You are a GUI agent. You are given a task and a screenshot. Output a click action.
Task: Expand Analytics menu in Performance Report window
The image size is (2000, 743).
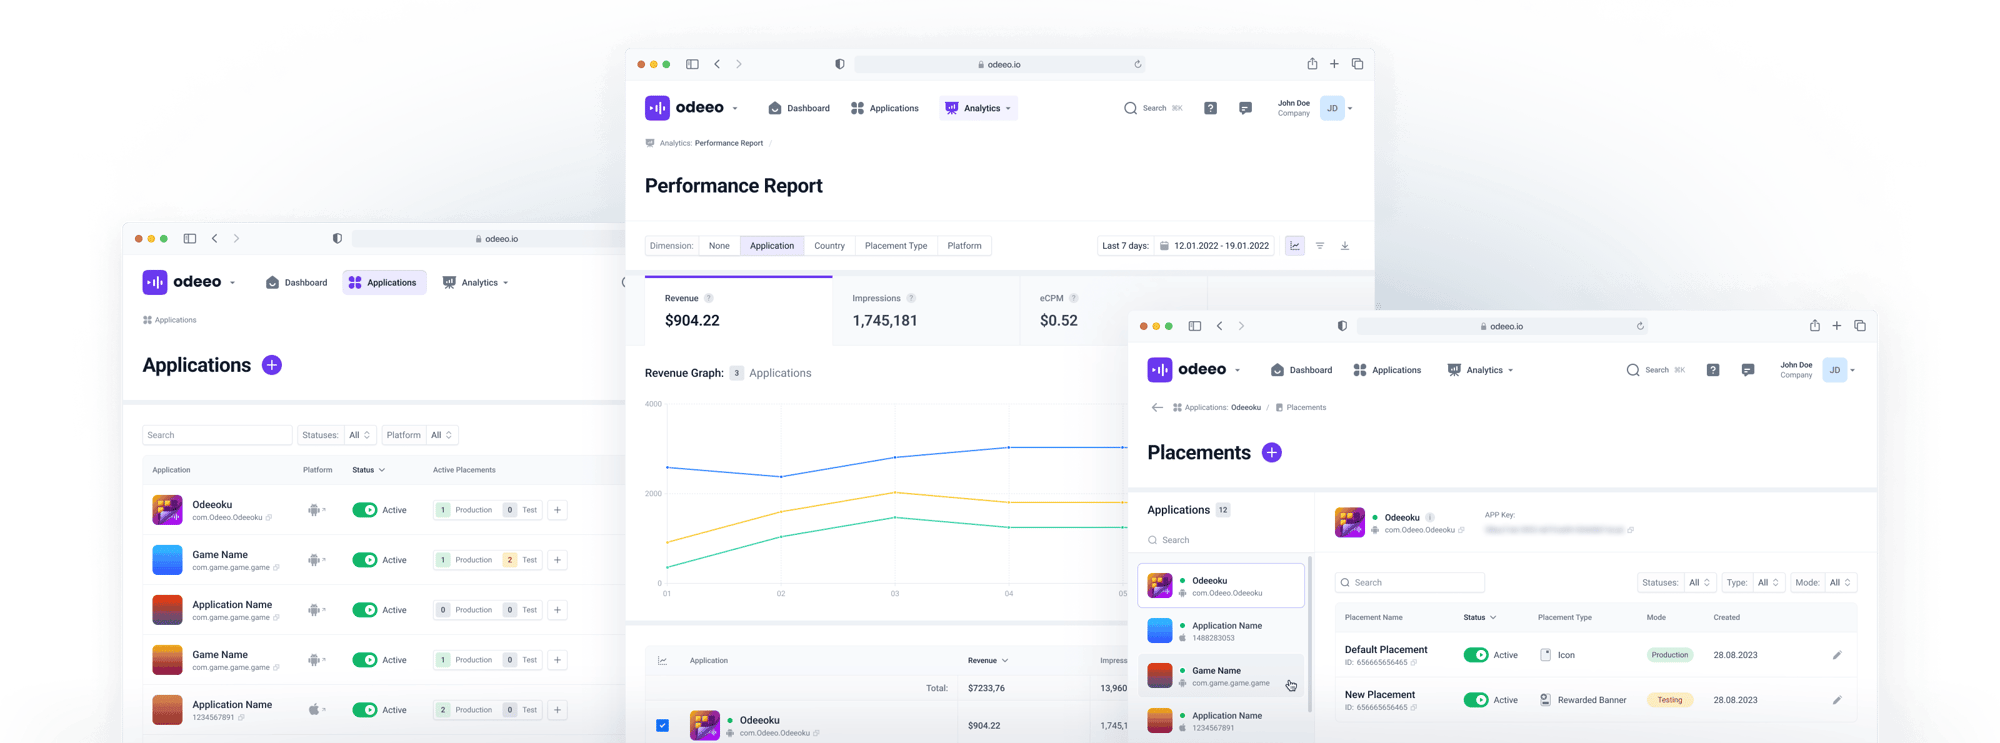(979, 108)
